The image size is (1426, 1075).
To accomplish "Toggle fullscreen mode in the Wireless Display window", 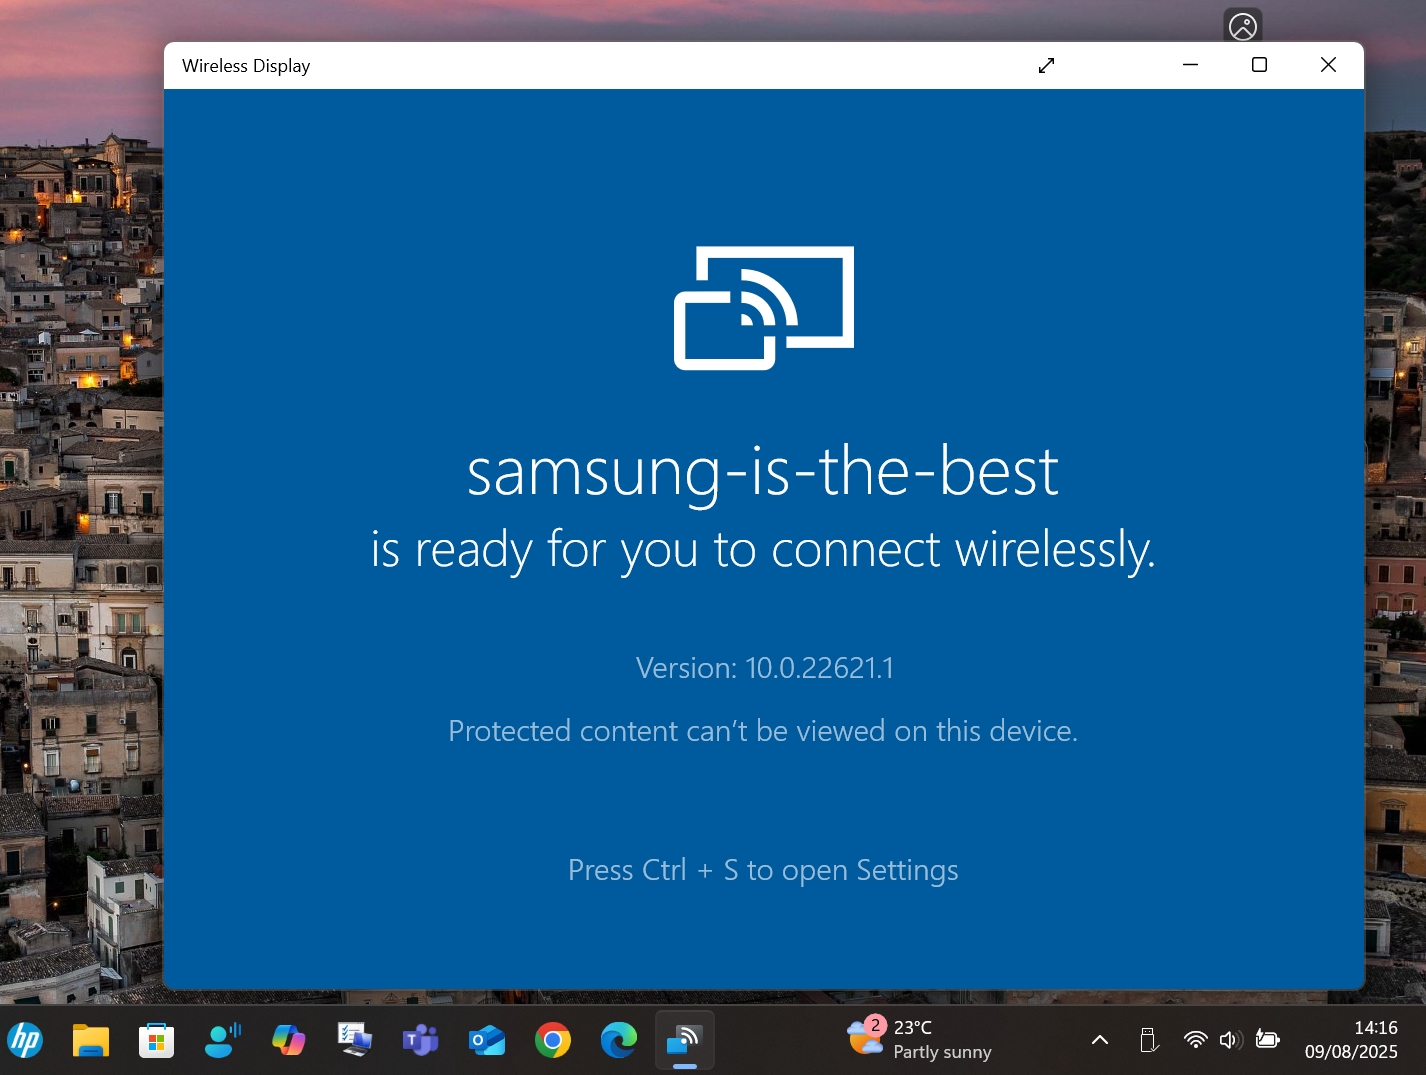I will 1046,65.
